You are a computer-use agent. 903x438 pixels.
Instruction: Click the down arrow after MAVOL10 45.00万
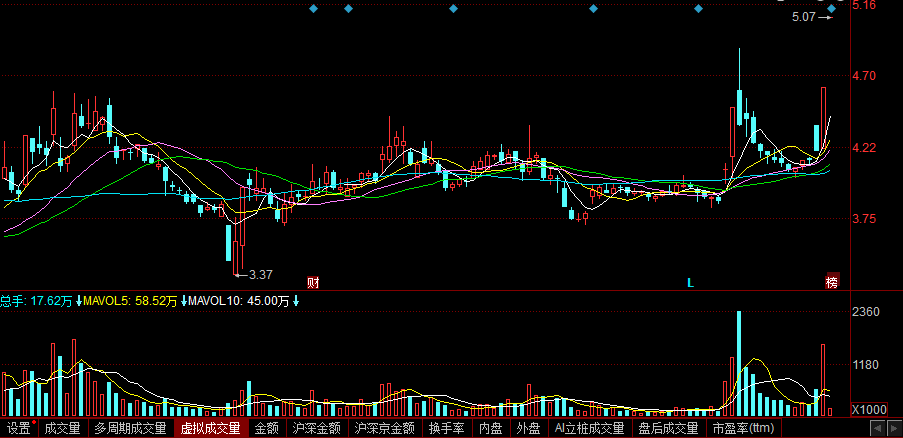click(x=295, y=301)
